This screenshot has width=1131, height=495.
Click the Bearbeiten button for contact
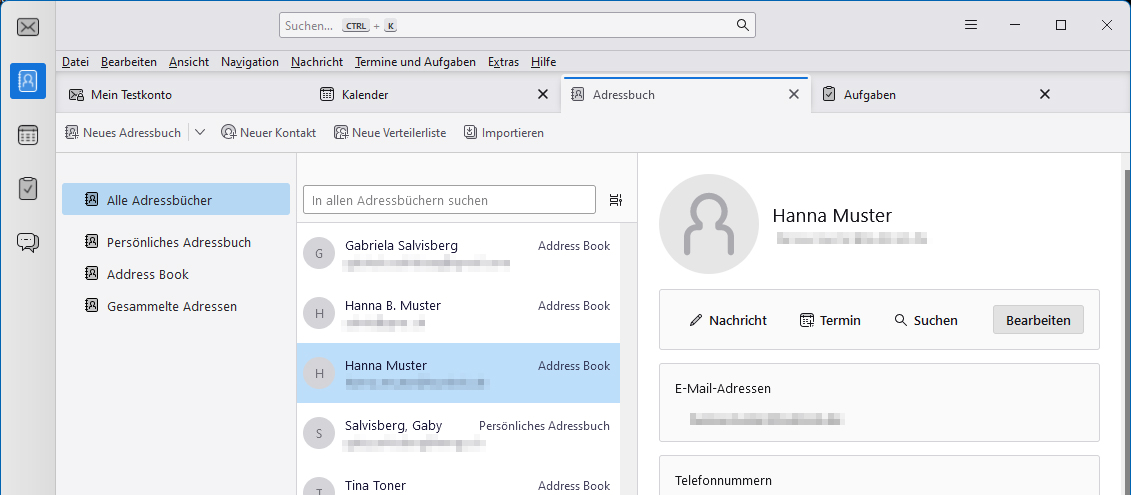[1037, 320]
